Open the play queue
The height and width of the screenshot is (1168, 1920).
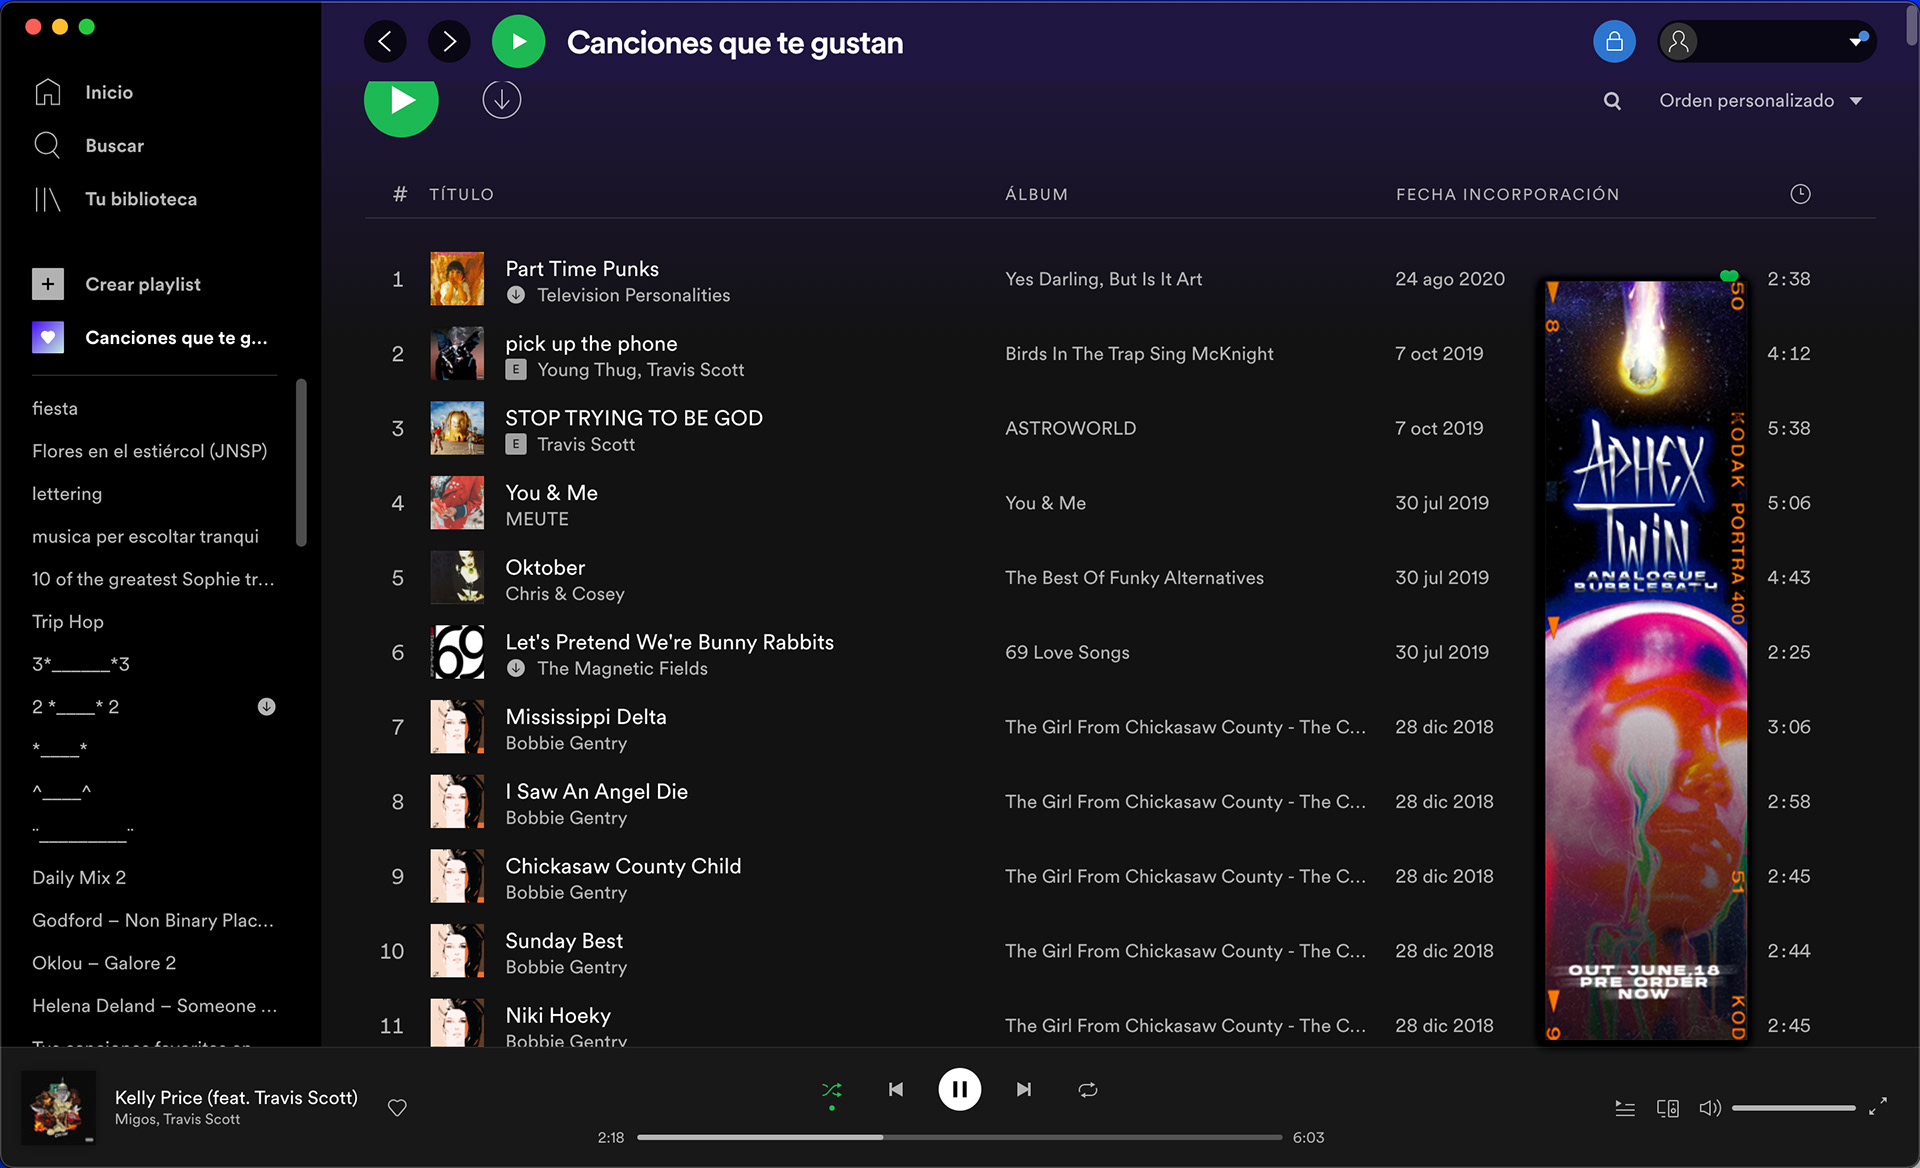1625,1108
